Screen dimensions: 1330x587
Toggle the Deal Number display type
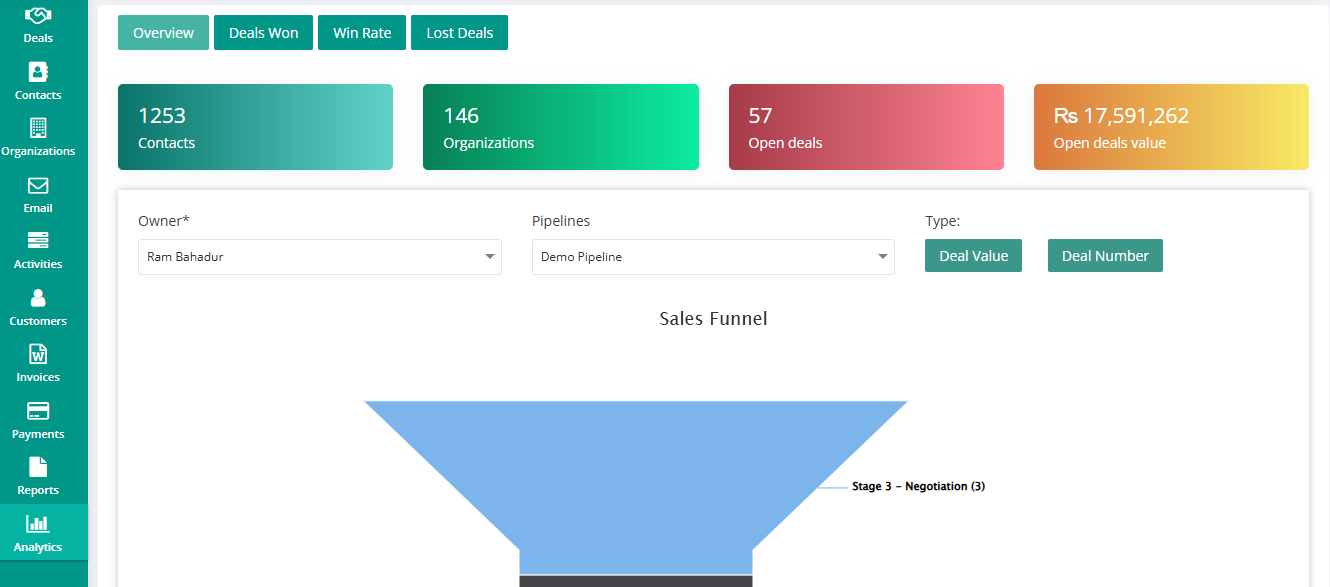(1105, 255)
